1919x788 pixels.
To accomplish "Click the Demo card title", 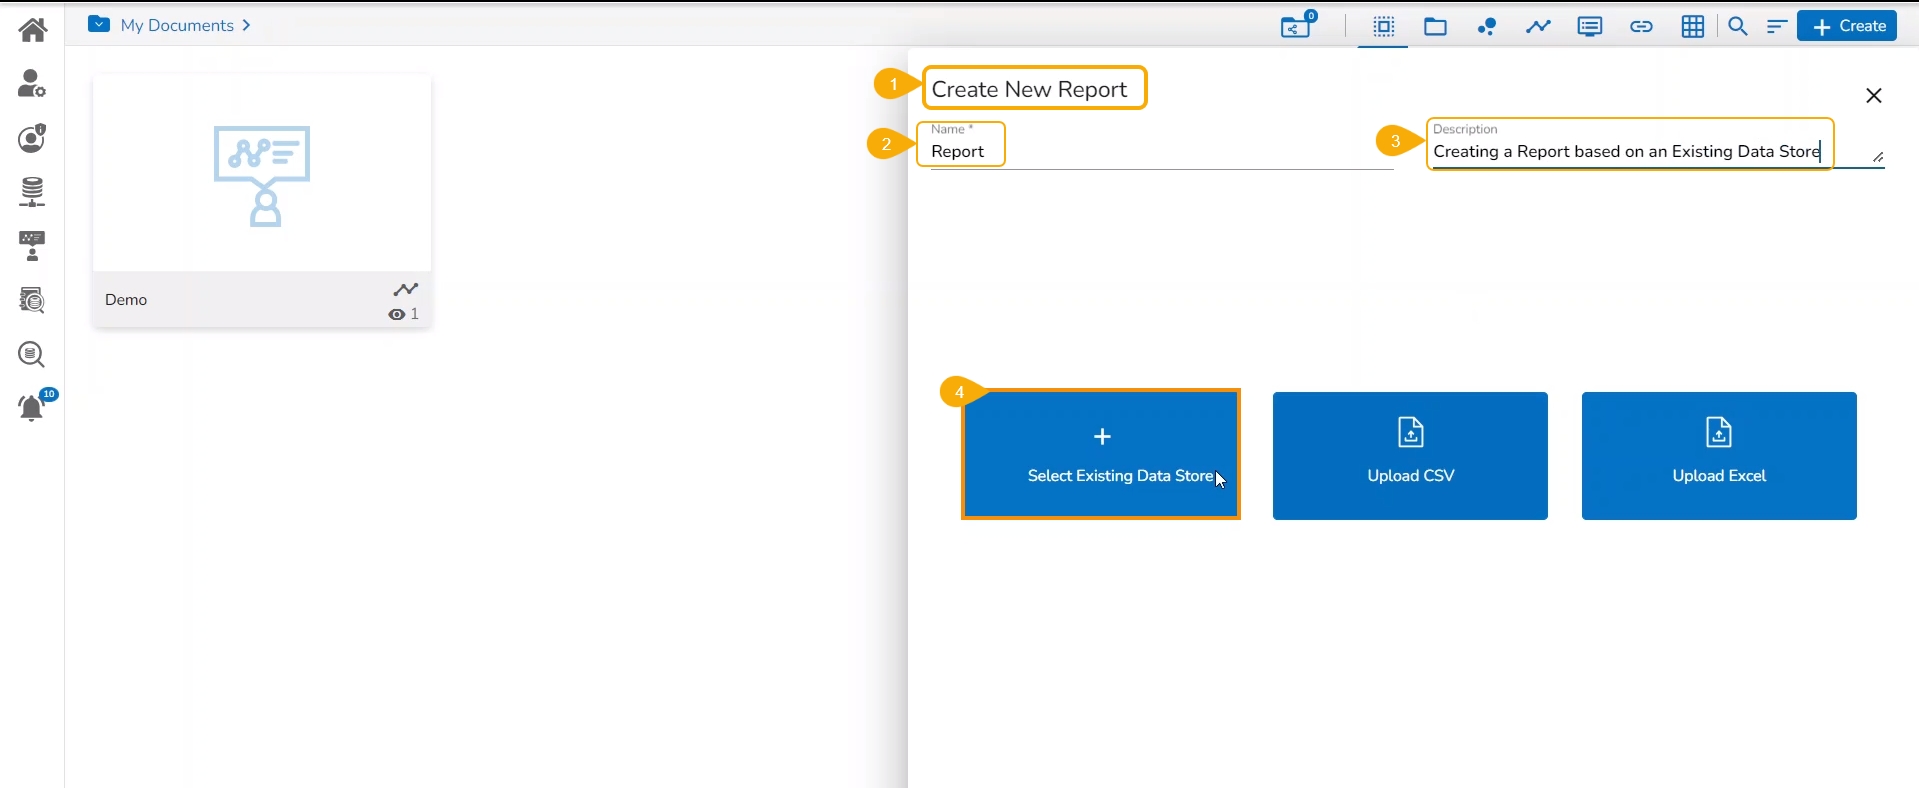I will 127,300.
